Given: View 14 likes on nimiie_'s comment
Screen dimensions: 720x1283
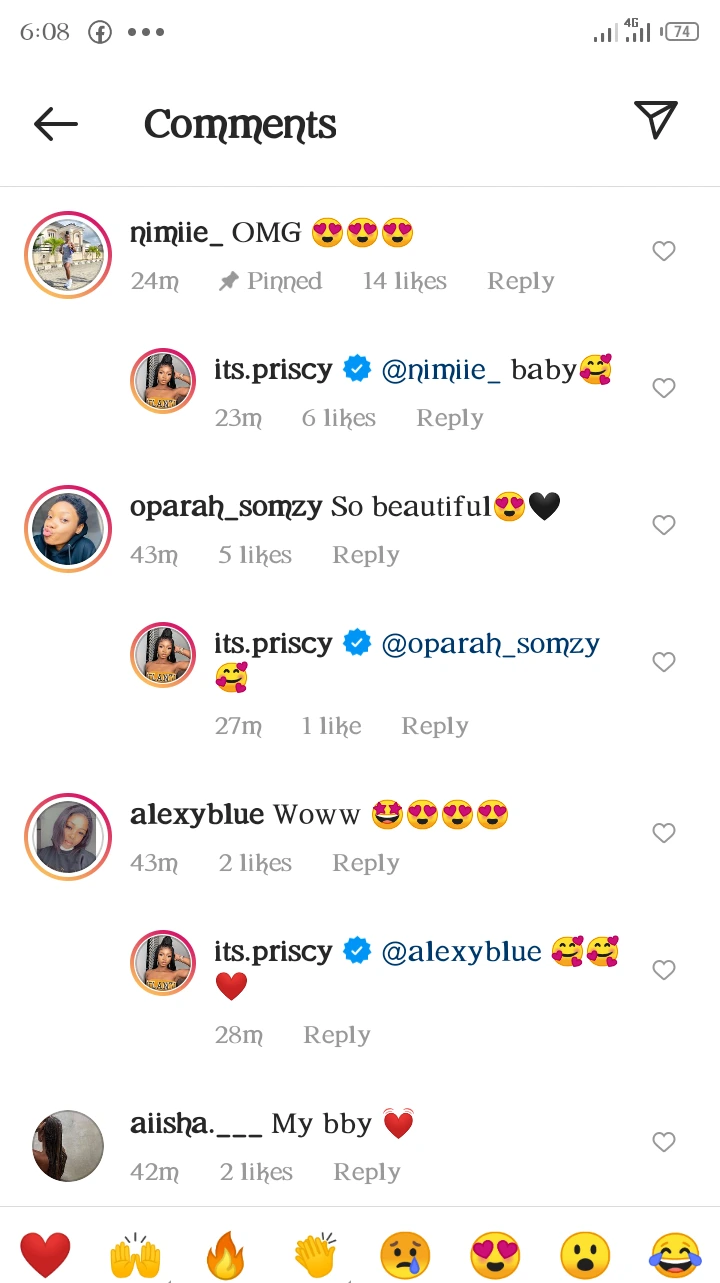Looking at the screenshot, I should click(404, 281).
